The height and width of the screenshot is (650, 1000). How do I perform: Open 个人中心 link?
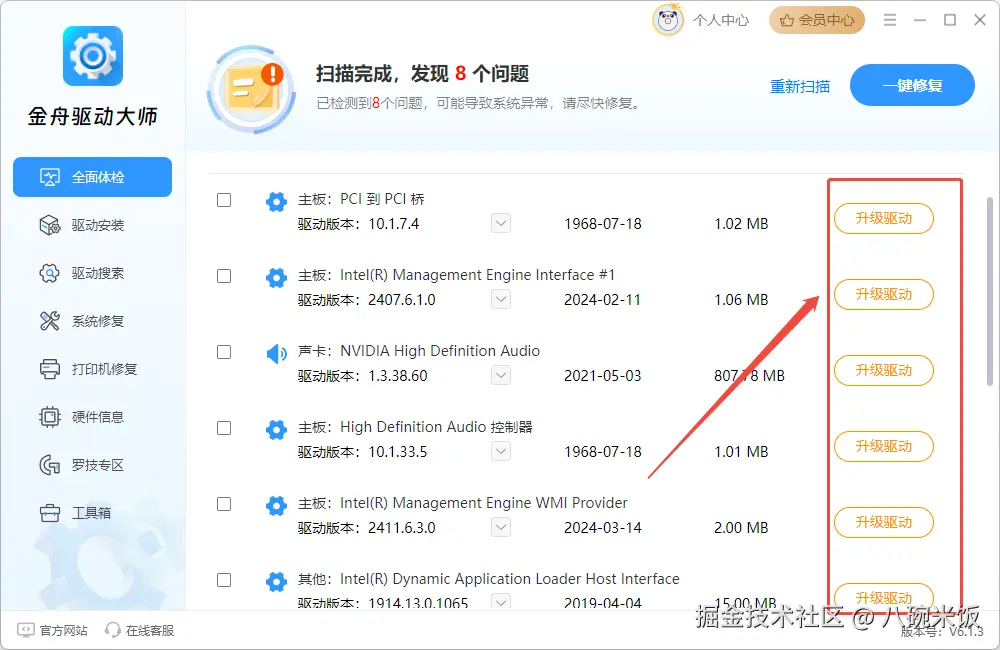click(x=721, y=20)
